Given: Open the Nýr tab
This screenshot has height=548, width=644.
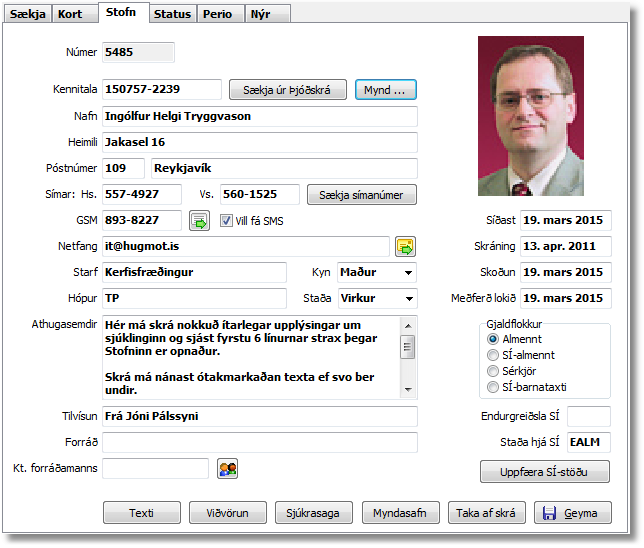Looking at the screenshot, I should 268,14.
